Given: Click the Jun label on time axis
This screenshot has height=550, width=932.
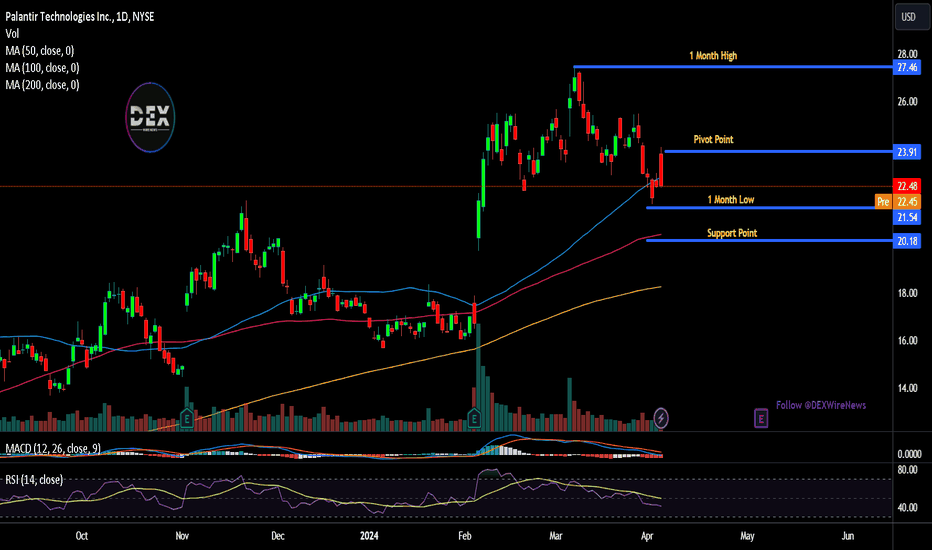Looking at the screenshot, I should click(848, 536).
